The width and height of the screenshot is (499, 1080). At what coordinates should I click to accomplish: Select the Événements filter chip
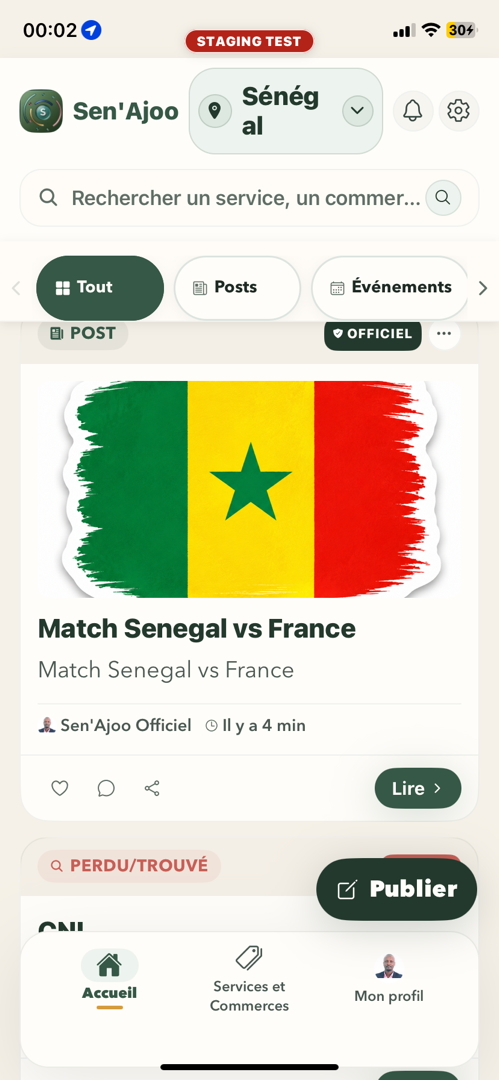[x=390, y=288]
